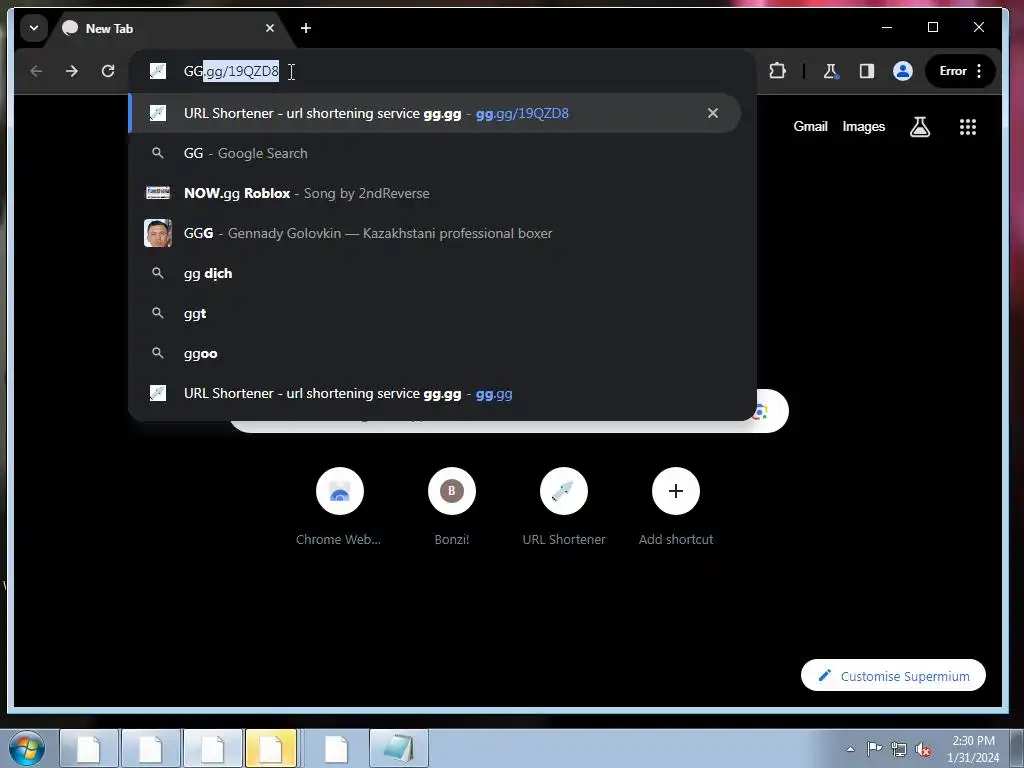This screenshot has width=1024, height=768.
Task: Open the network tray icon
Action: pyautogui.click(x=899, y=749)
